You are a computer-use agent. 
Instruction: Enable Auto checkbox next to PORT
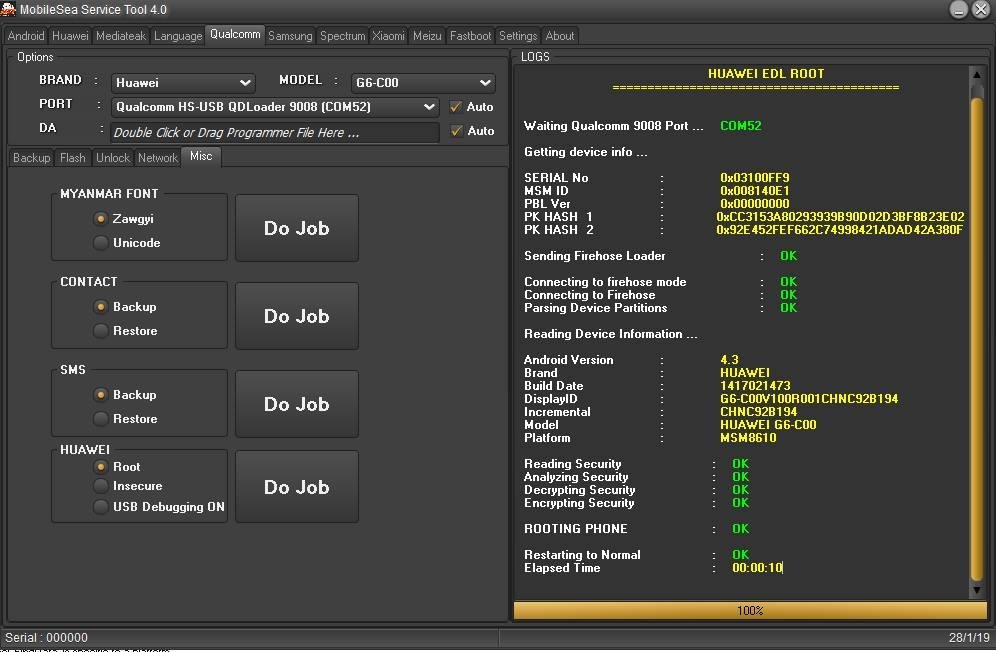point(456,107)
